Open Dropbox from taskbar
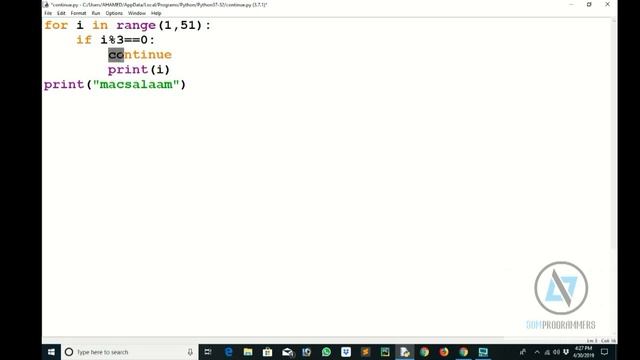The height and width of the screenshot is (360, 640). (346, 352)
